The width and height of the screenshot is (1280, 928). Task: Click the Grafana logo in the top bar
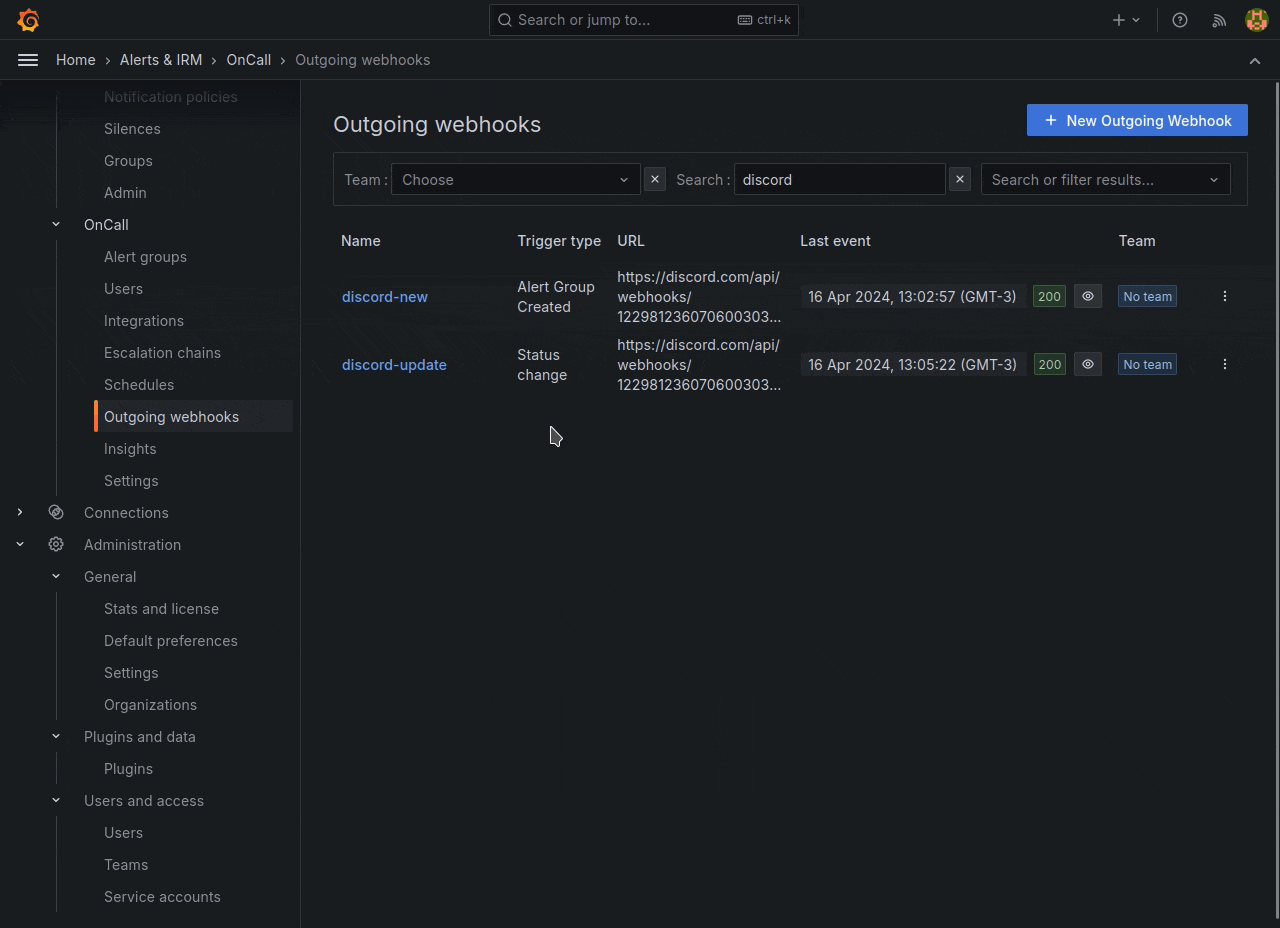click(x=28, y=19)
